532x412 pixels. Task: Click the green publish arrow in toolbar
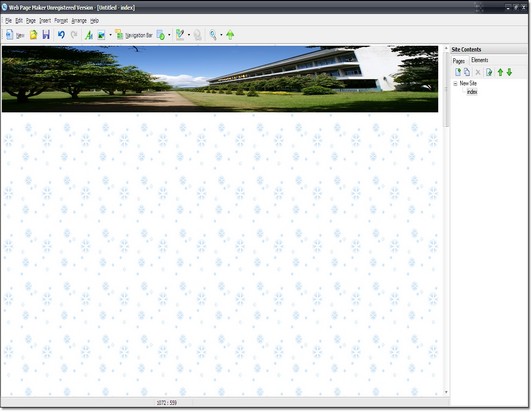click(230, 35)
